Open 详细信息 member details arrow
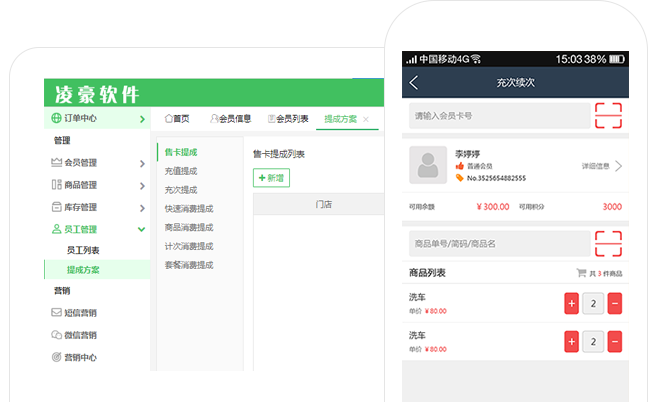Viewport: 660px width, 402px height. [x=618, y=166]
